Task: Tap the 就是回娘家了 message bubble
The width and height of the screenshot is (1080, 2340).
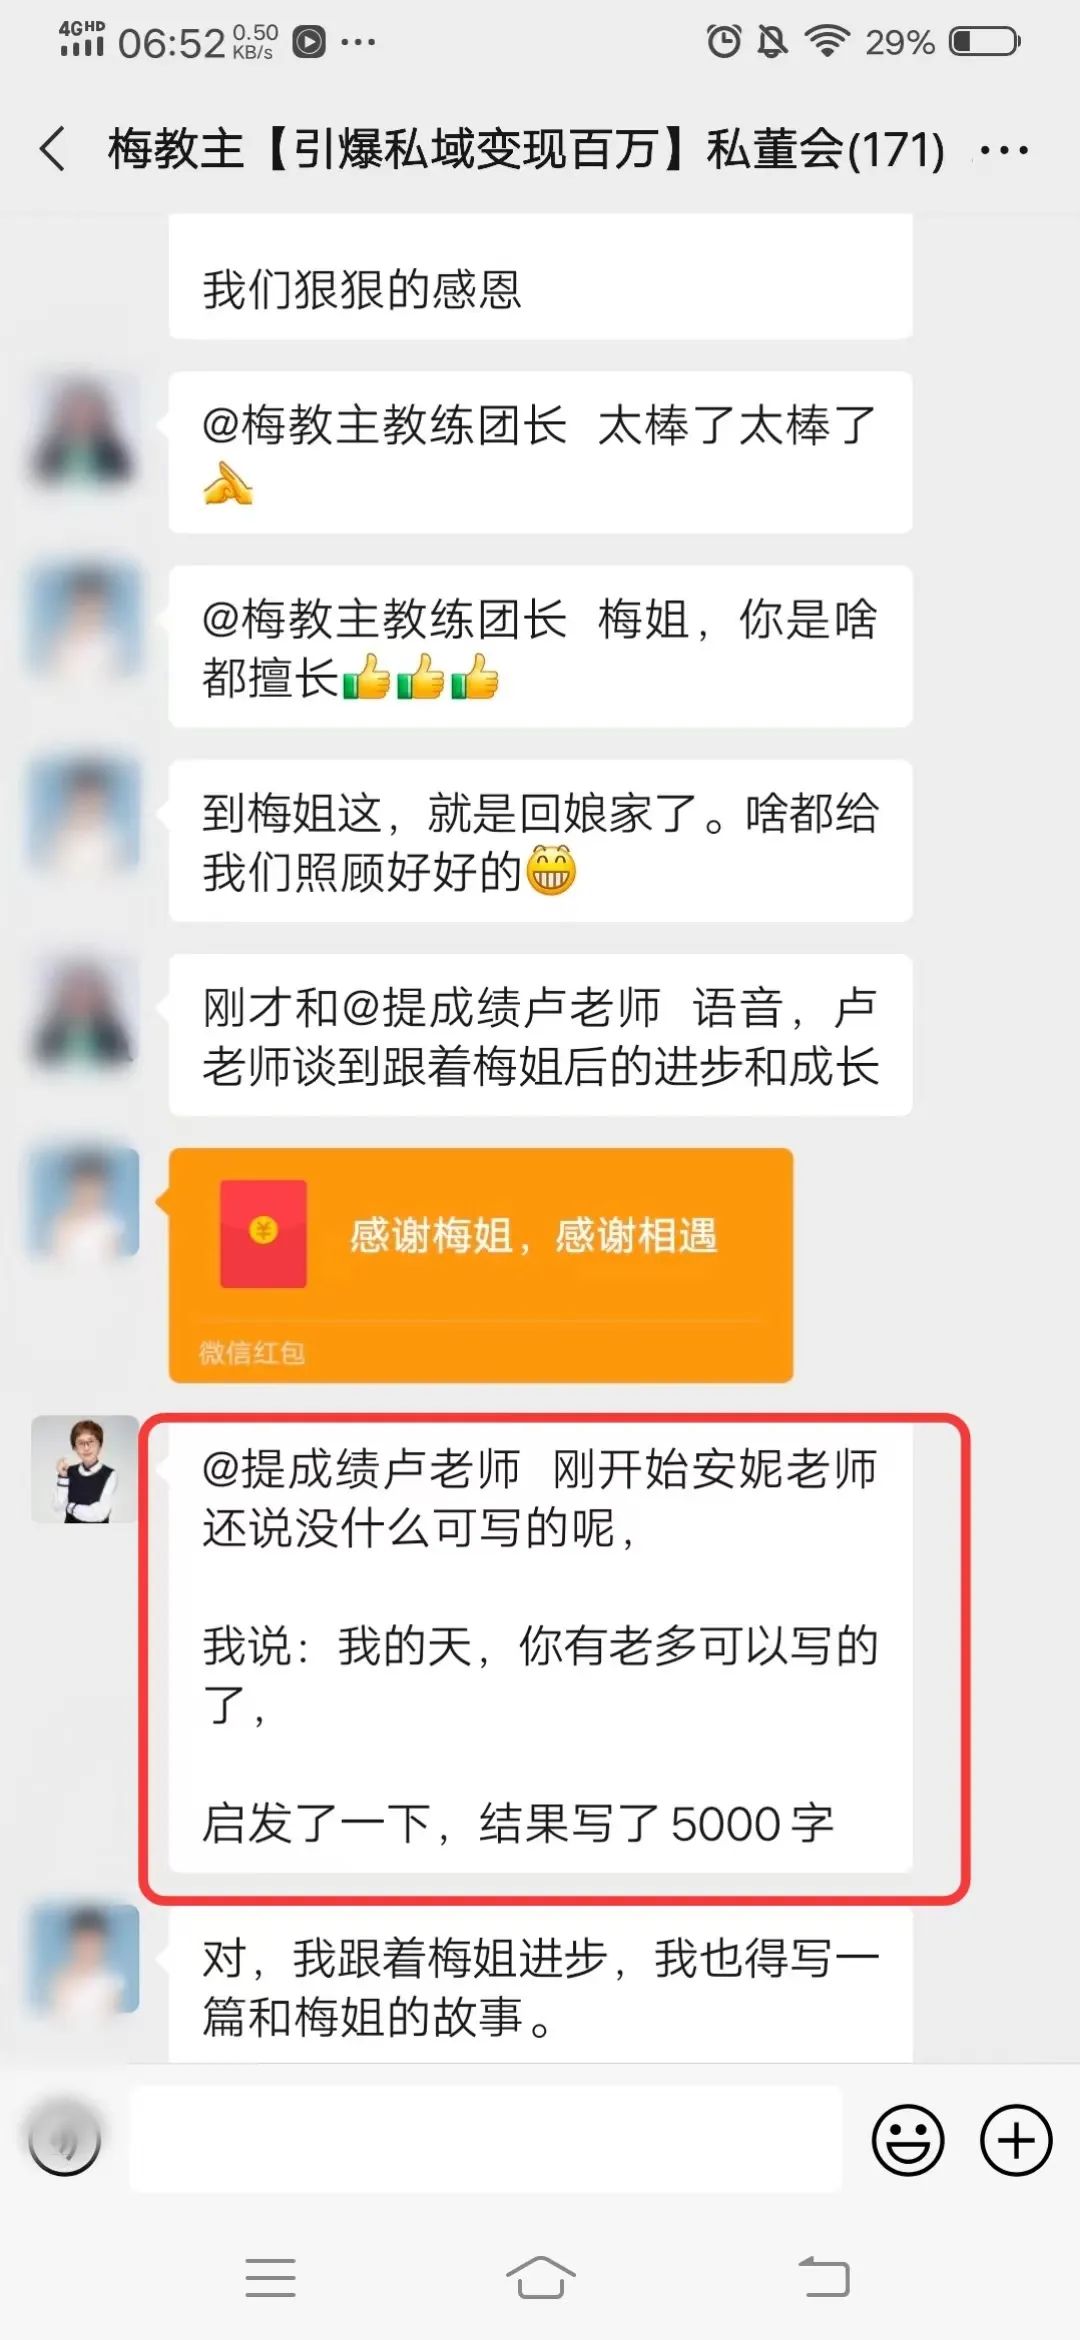Action: click(x=540, y=840)
